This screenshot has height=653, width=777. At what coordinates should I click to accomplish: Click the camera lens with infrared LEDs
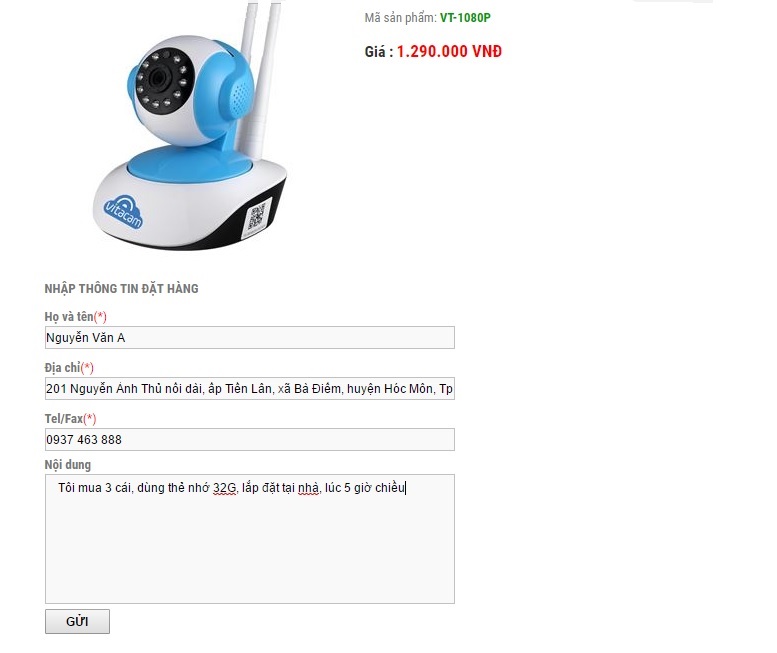tap(164, 80)
